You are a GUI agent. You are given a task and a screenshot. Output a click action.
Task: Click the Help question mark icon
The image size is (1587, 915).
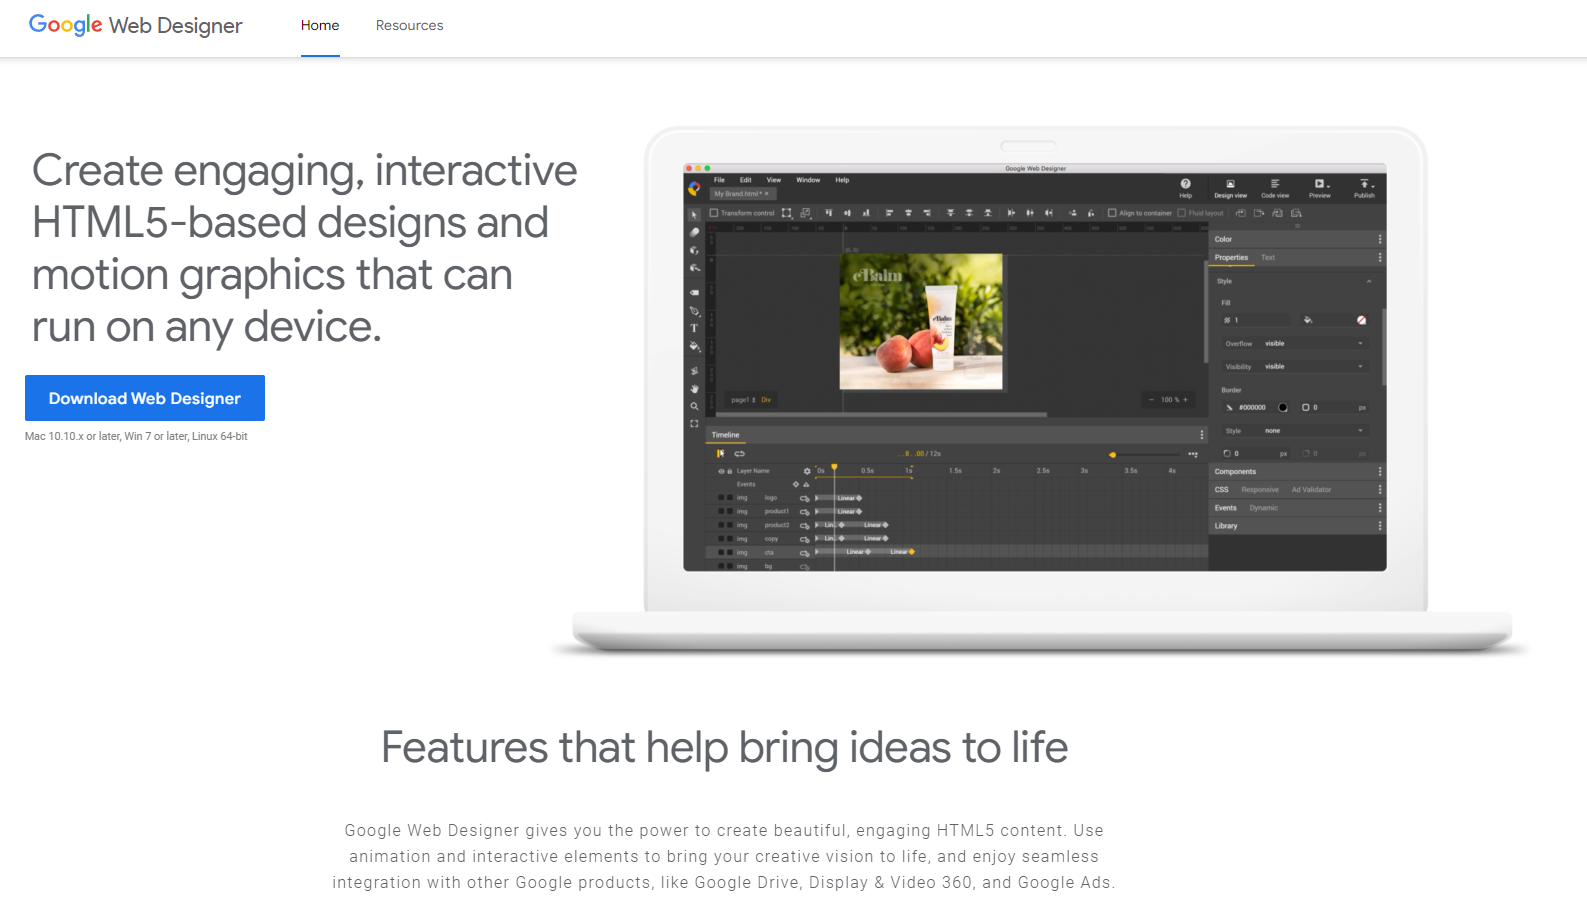pos(1185,184)
